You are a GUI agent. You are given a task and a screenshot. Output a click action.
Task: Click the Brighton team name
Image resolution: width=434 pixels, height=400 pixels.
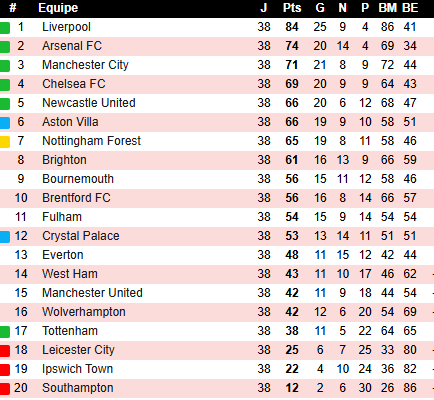click(x=64, y=160)
